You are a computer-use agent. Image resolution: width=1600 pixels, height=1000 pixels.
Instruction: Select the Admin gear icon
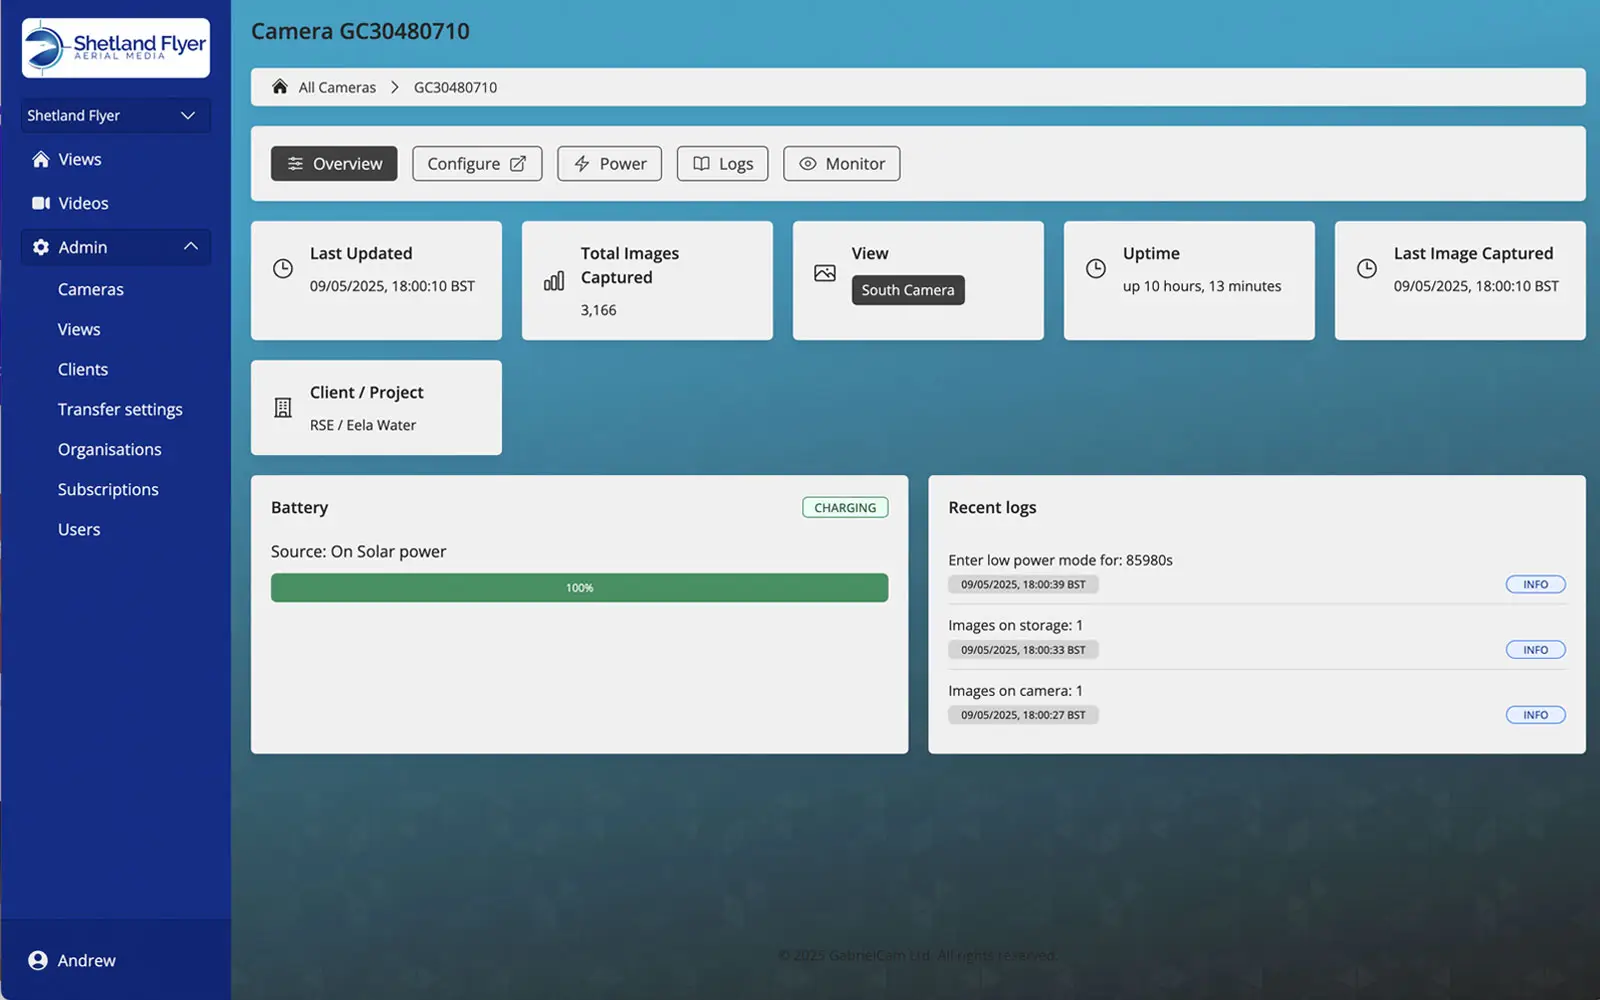[x=41, y=247]
